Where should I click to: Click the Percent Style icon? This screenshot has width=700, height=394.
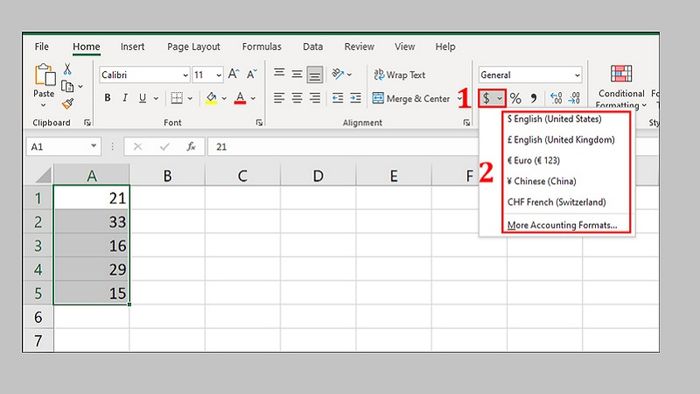[516, 98]
